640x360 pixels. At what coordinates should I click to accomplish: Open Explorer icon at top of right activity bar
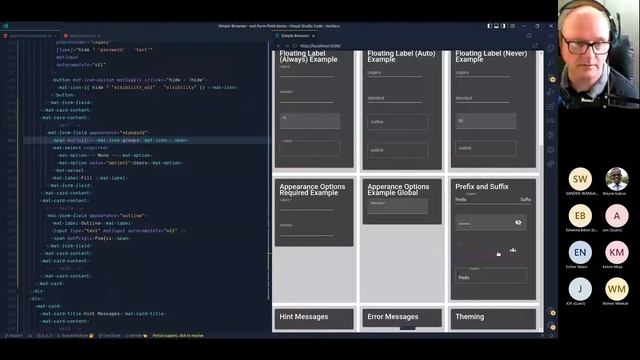point(551,48)
